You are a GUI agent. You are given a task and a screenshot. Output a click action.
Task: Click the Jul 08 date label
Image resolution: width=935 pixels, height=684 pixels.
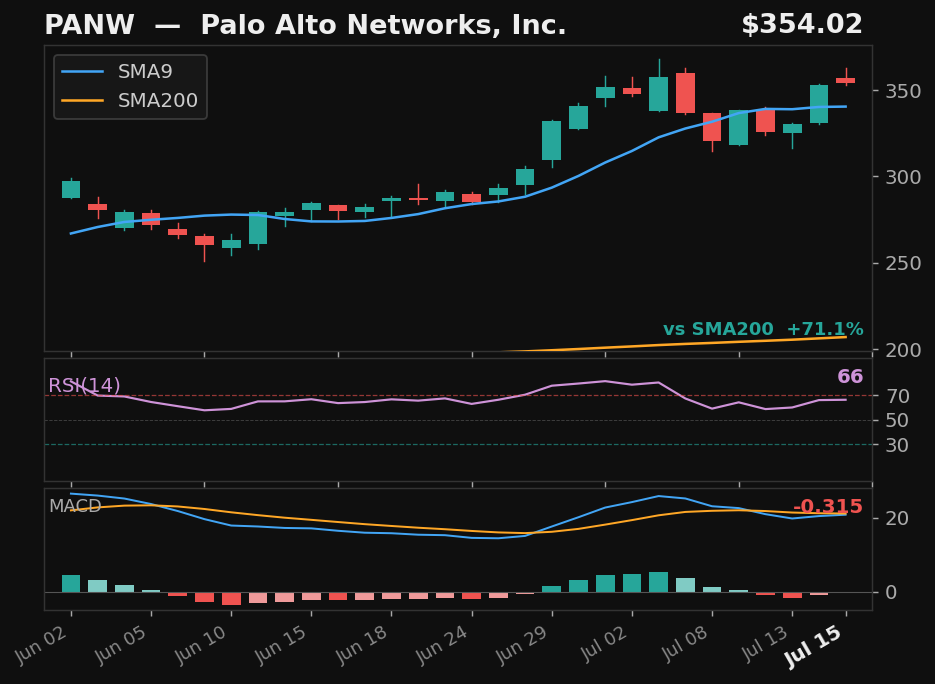tap(682, 645)
